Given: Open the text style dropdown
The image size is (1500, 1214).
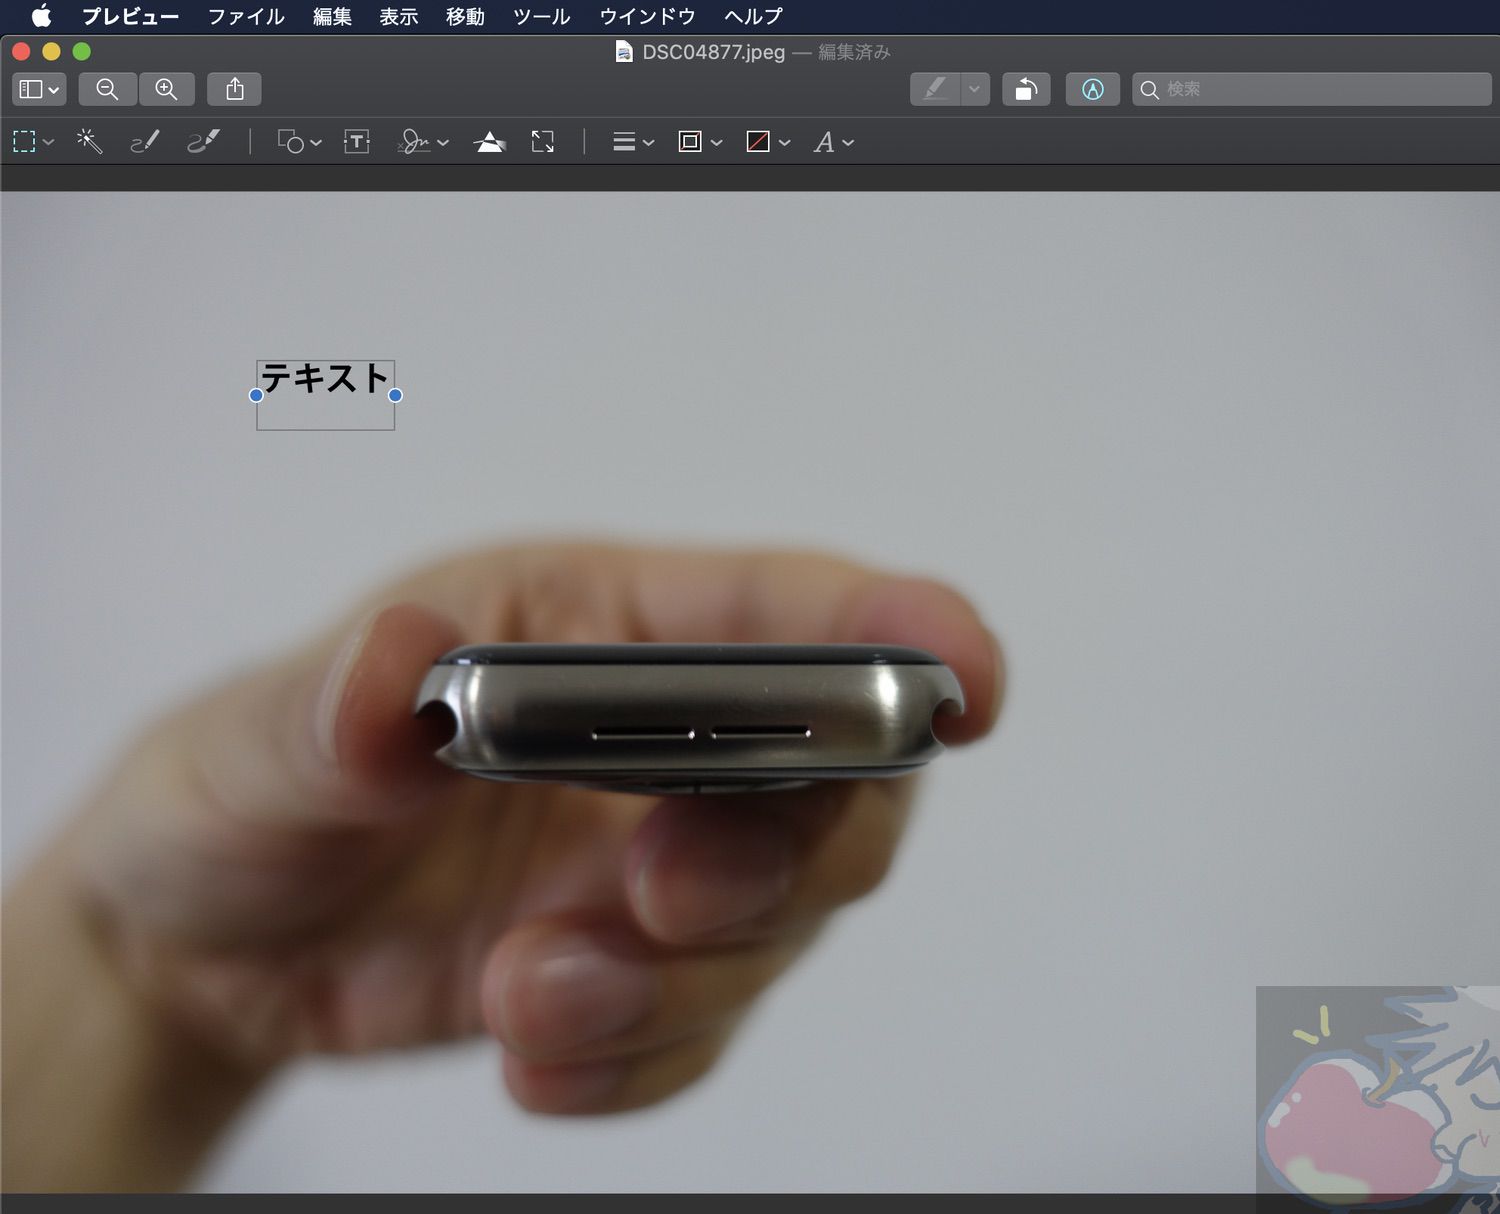Looking at the screenshot, I should 833,142.
